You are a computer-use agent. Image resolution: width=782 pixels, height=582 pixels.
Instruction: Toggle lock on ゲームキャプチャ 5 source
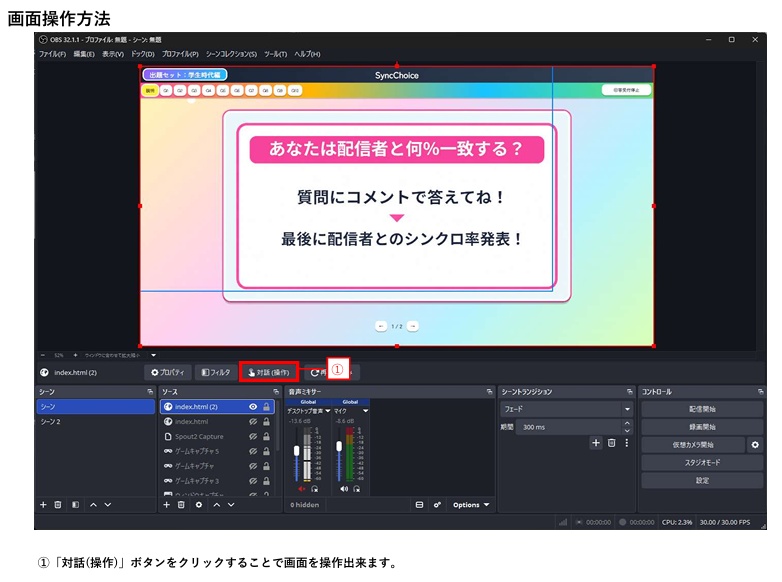pos(266,451)
